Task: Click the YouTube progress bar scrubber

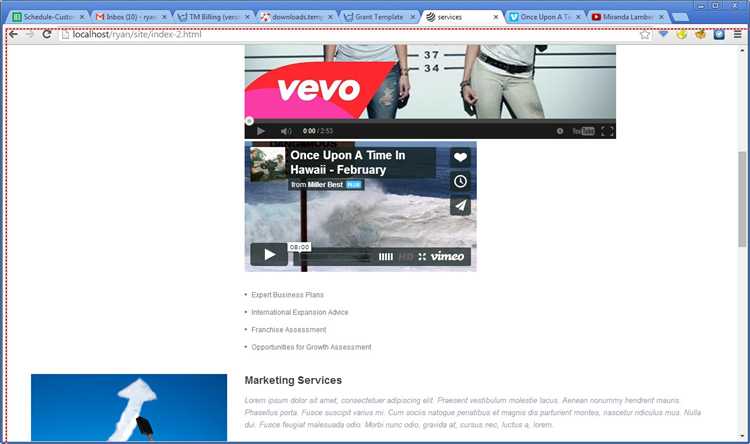Action: coord(249,121)
